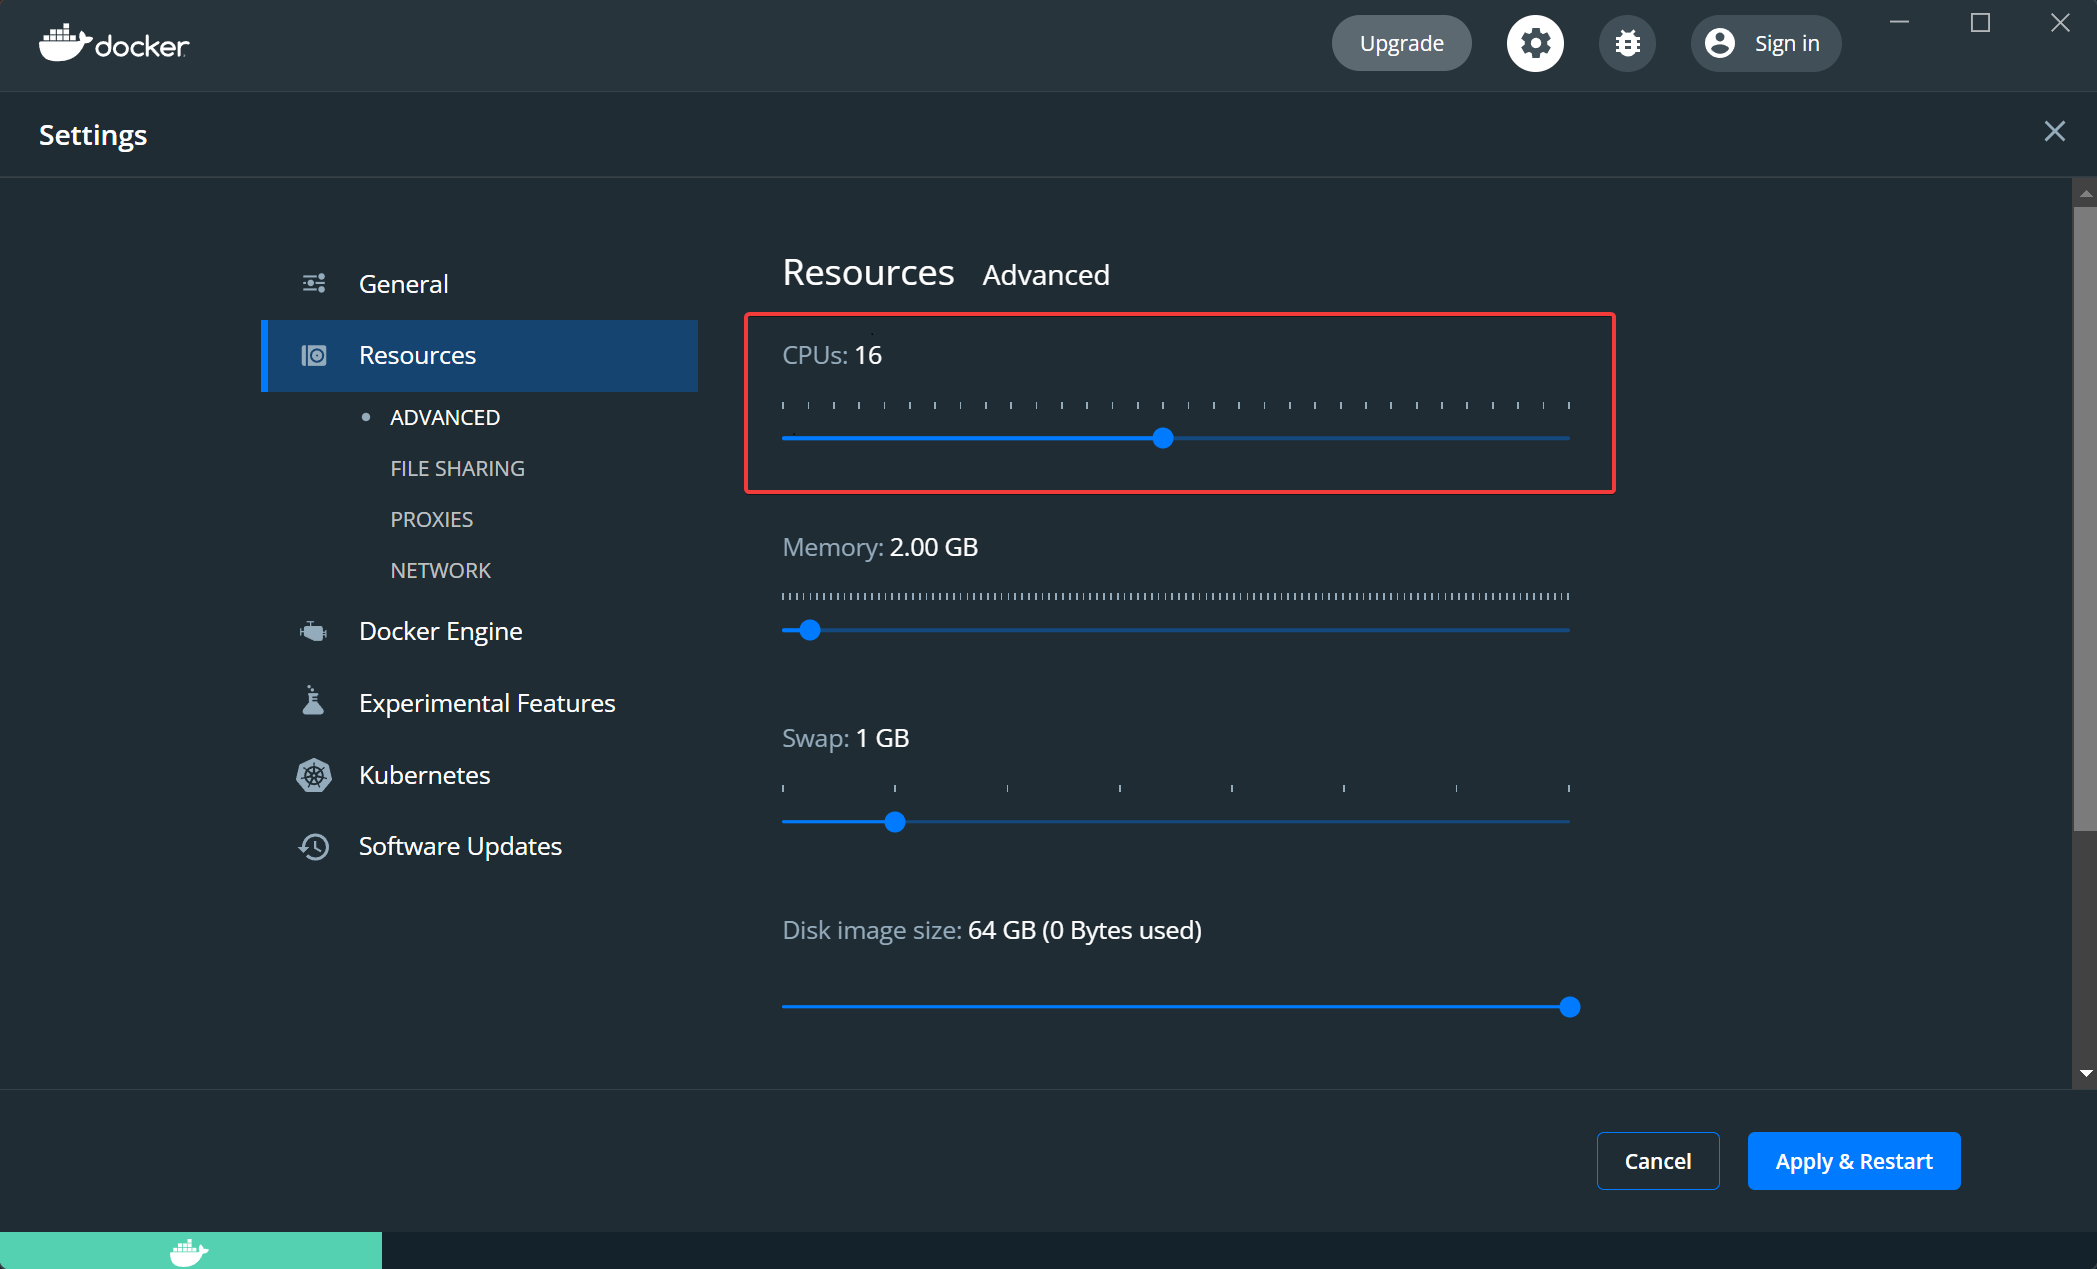Click the Docker Engine whale icon
The width and height of the screenshot is (2097, 1269).
pyautogui.click(x=314, y=631)
